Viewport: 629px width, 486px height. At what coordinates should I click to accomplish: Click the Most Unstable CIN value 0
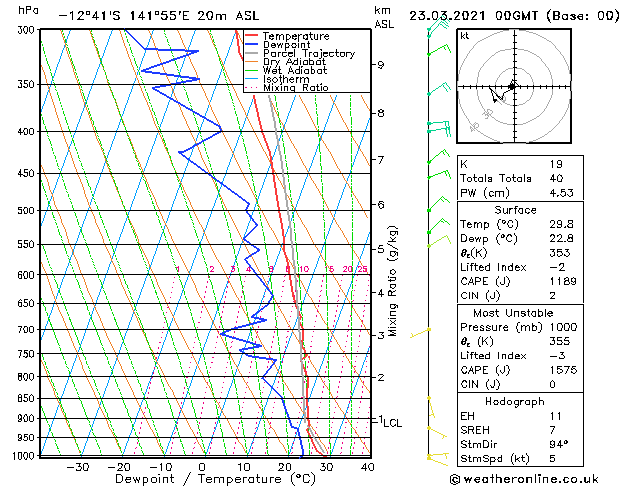click(553, 385)
